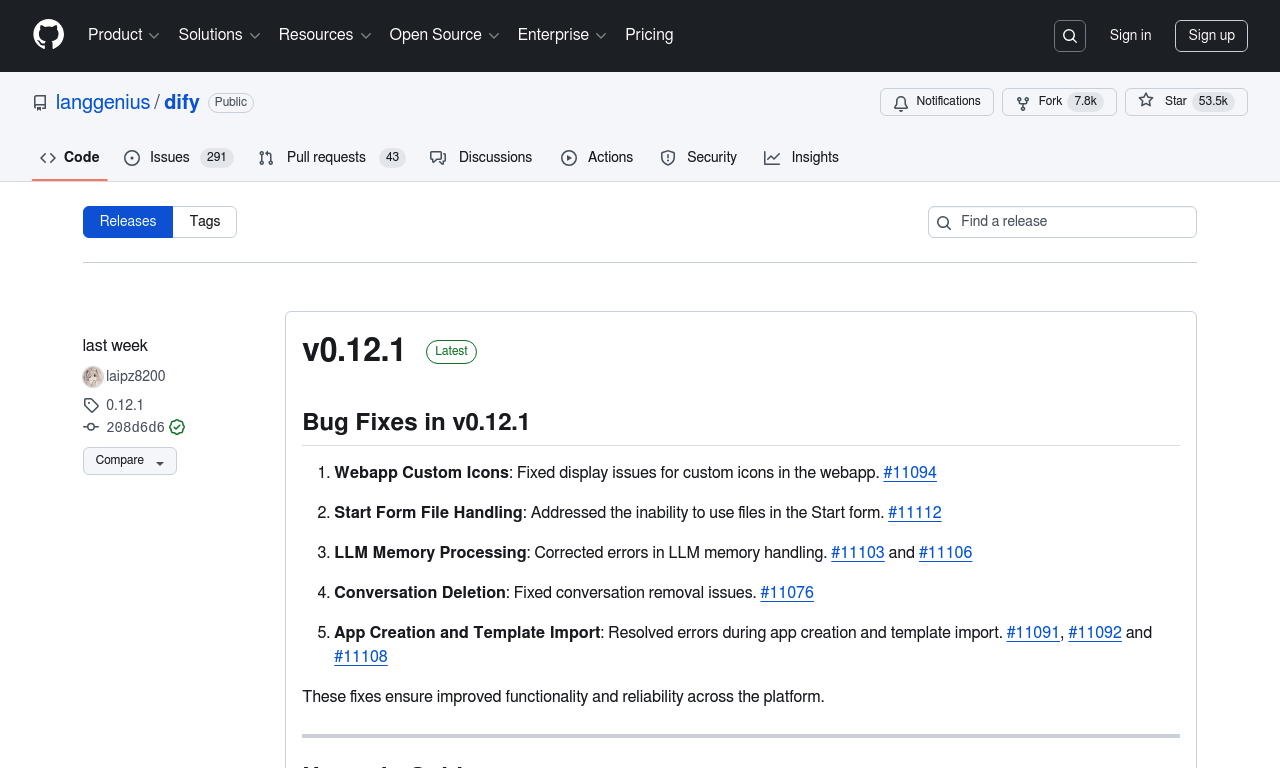This screenshot has height=768, width=1280.
Task: Click the Fork branch icon
Action: (x=1023, y=103)
